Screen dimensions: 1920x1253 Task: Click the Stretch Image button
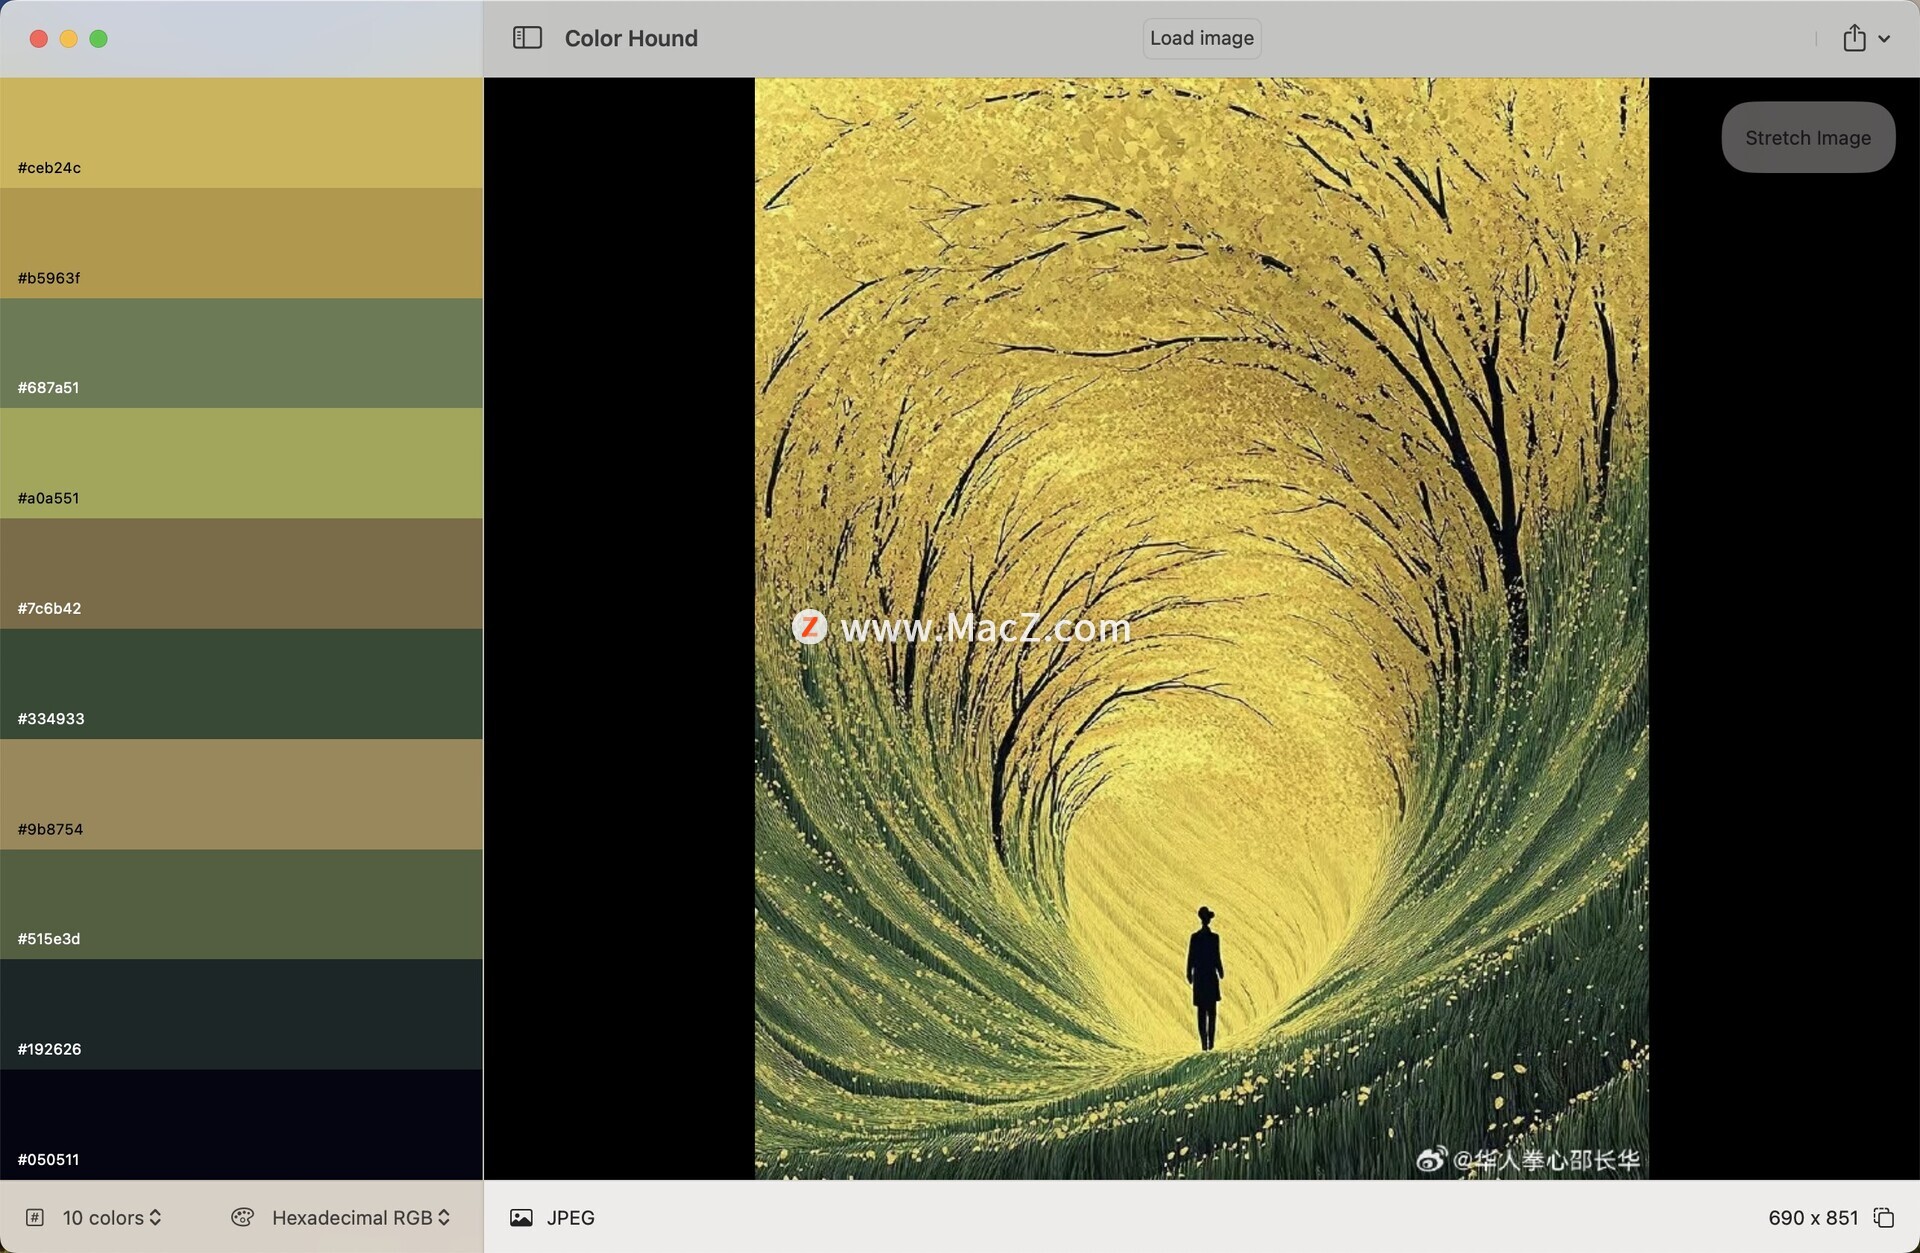pyautogui.click(x=1808, y=137)
